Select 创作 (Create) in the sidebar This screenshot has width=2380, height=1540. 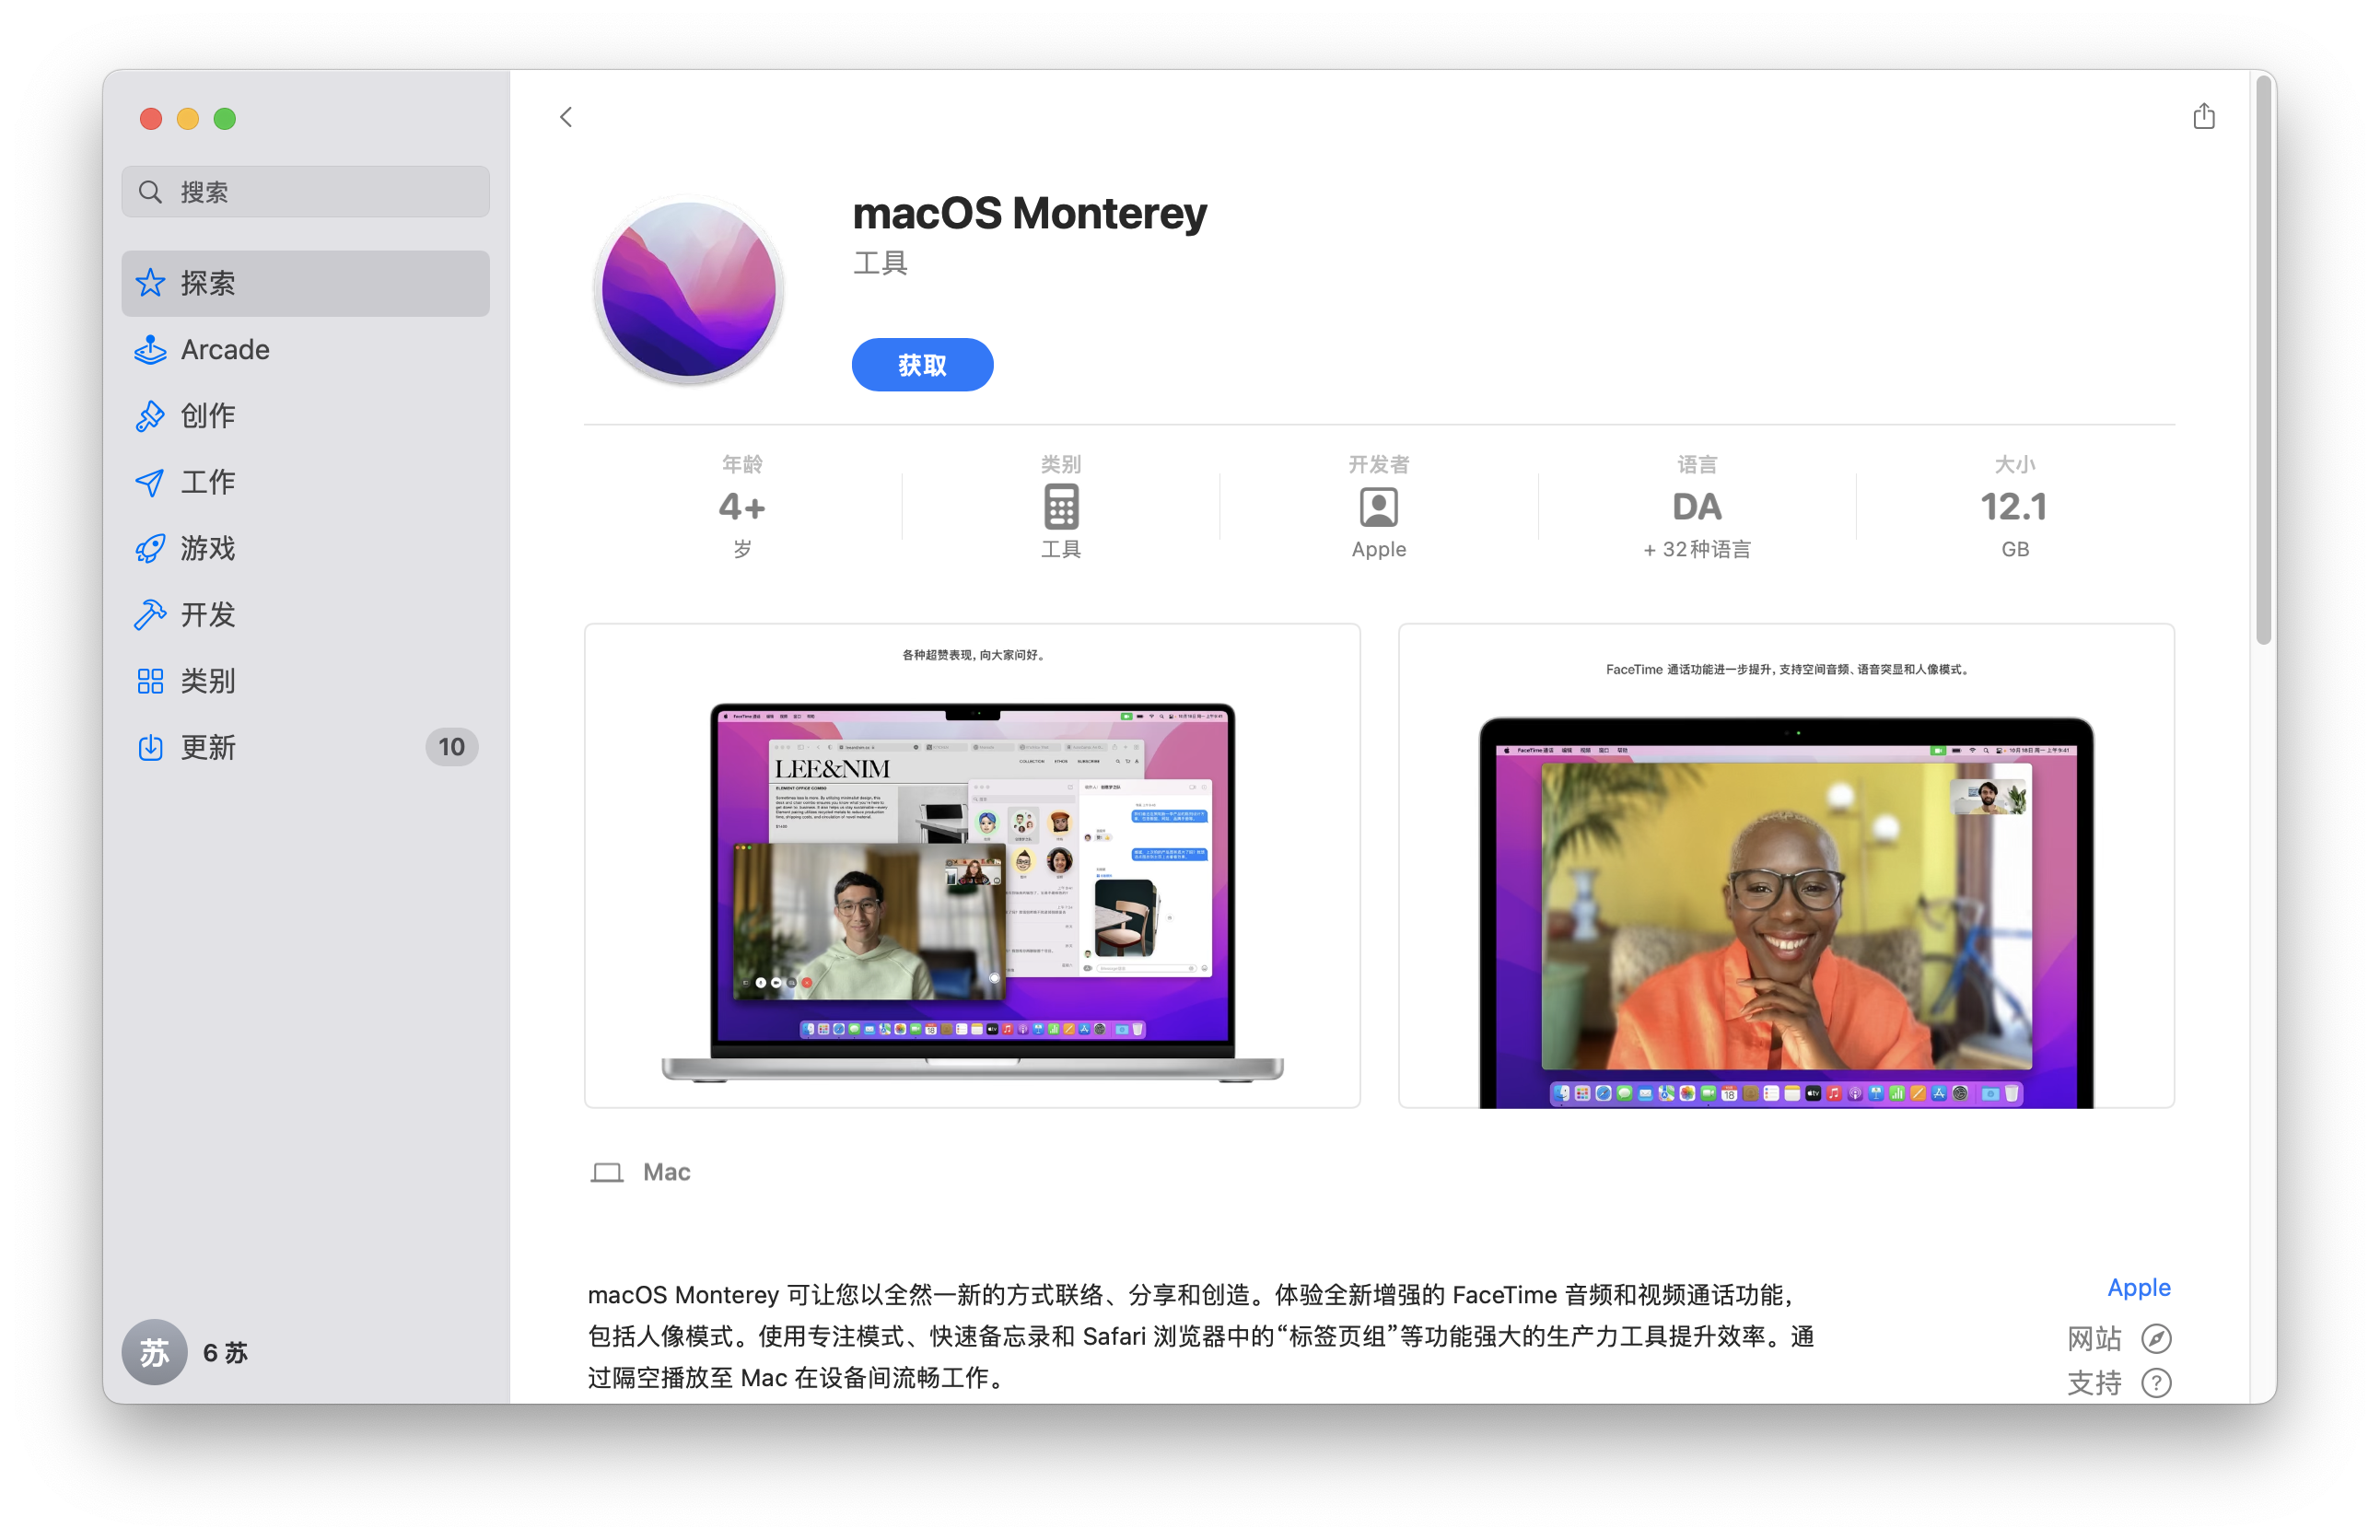(x=208, y=416)
